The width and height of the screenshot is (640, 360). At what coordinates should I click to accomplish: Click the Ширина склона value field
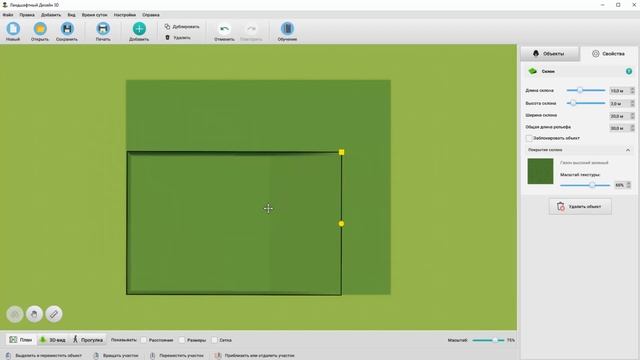click(x=619, y=116)
